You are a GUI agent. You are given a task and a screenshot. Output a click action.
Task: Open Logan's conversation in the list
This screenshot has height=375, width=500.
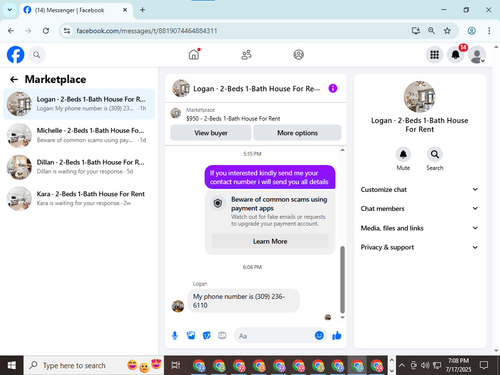click(x=79, y=104)
